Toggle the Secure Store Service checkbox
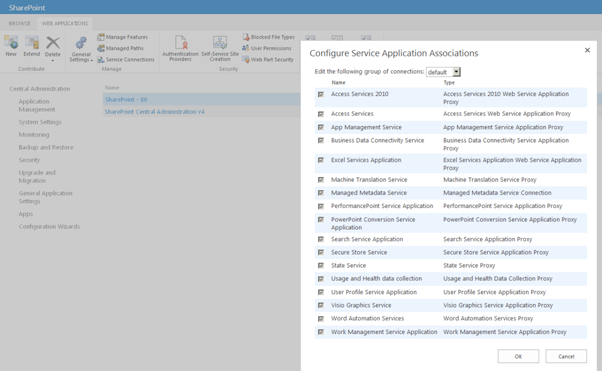 pos(321,252)
